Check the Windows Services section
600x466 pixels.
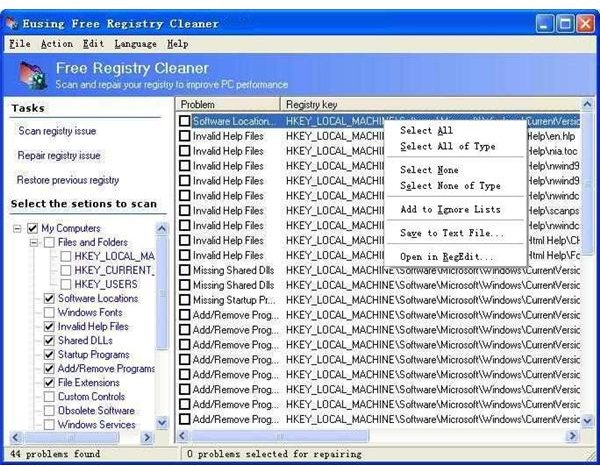(49, 424)
